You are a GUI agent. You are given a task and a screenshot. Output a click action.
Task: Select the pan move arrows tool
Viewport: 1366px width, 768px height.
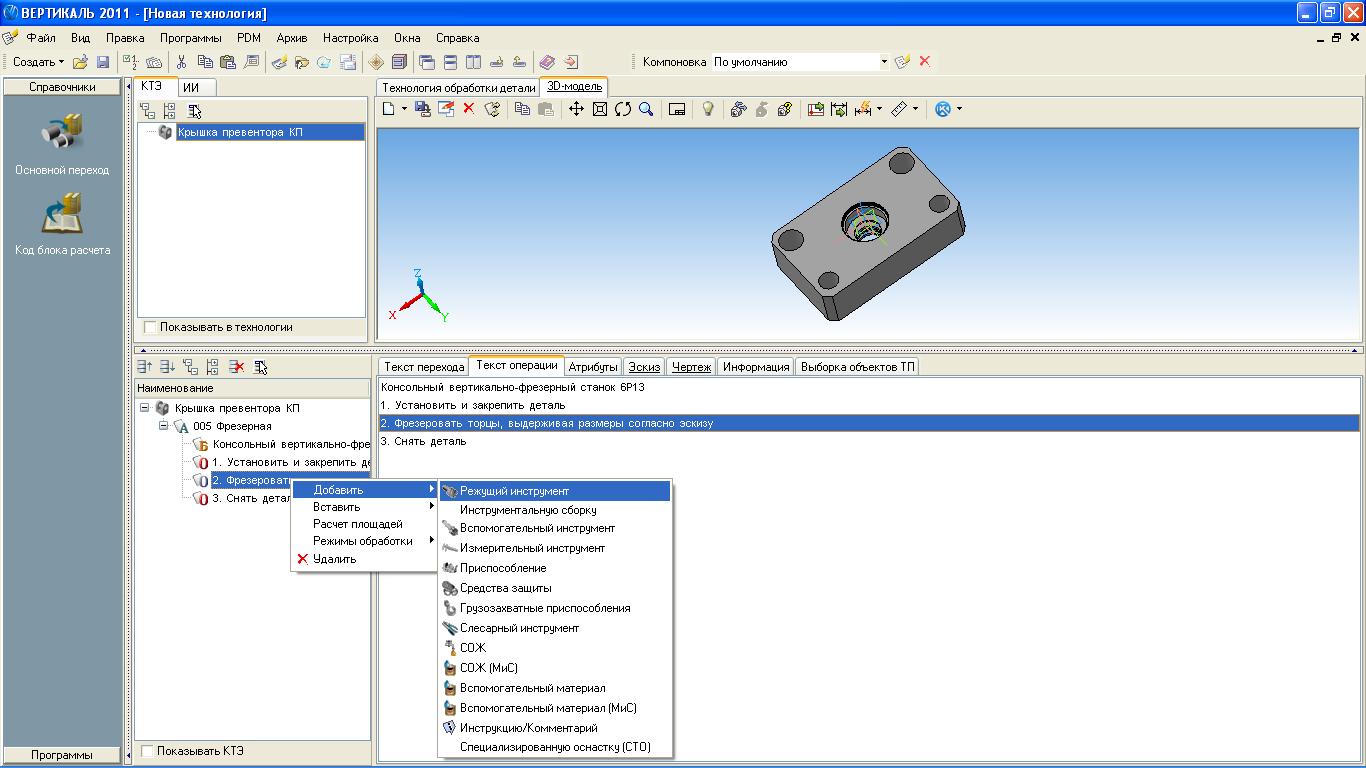click(x=576, y=109)
